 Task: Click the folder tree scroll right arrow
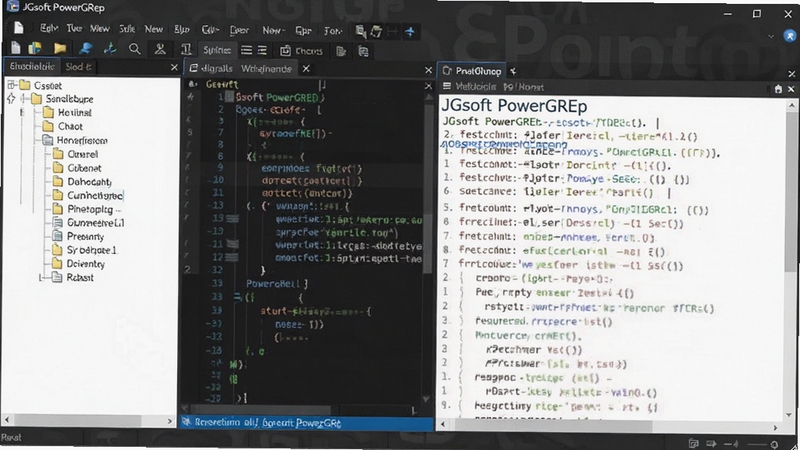170,421
